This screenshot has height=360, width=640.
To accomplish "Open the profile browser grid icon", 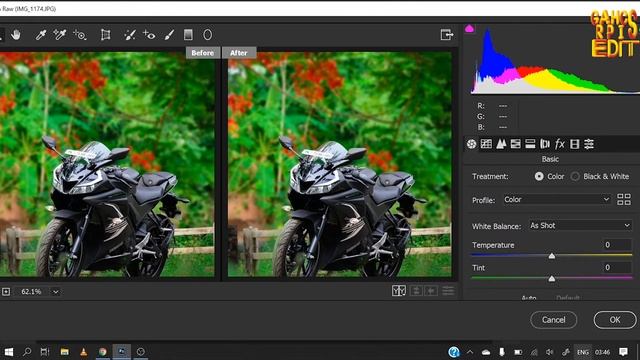I will 624,200.
